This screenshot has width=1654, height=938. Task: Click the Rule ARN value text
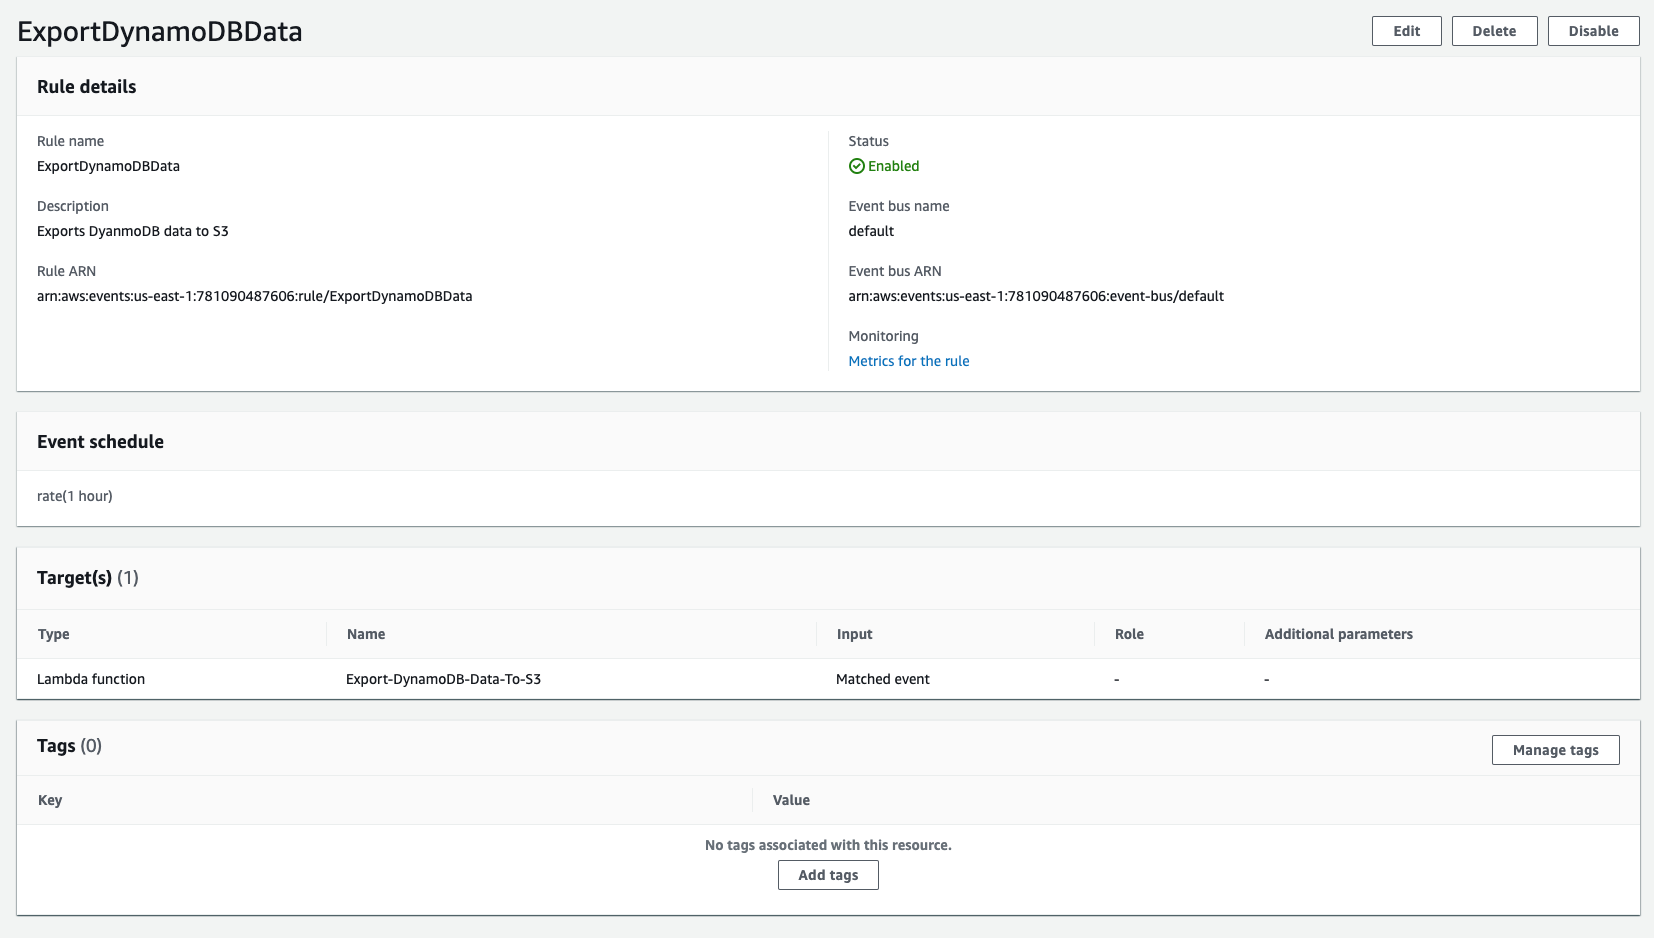(x=255, y=296)
